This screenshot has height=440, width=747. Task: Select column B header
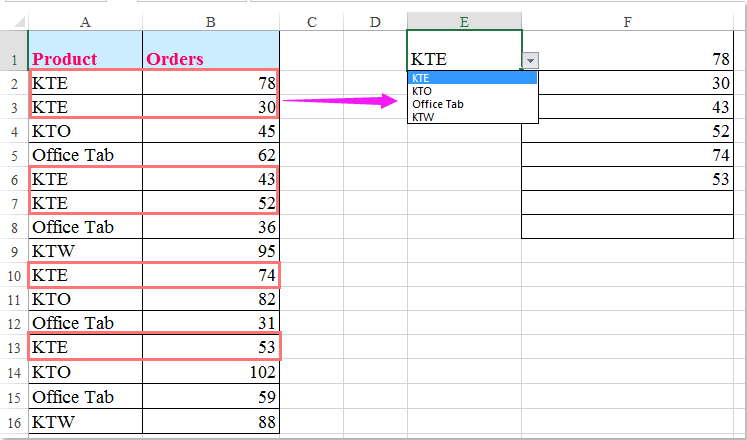click(x=211, y=22)
